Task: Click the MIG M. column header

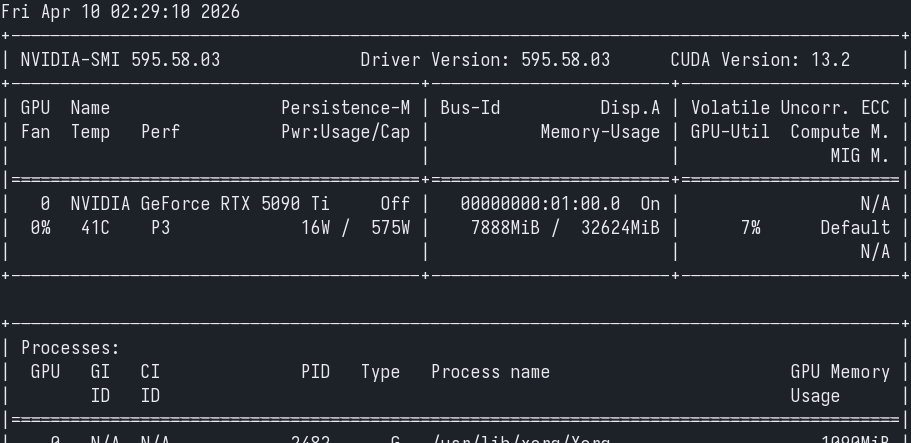Action: tap(859, 156)
